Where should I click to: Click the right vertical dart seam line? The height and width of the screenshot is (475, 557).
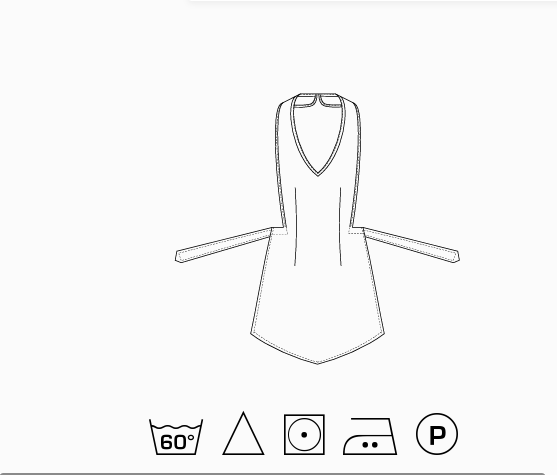click(x=340, y=227)
